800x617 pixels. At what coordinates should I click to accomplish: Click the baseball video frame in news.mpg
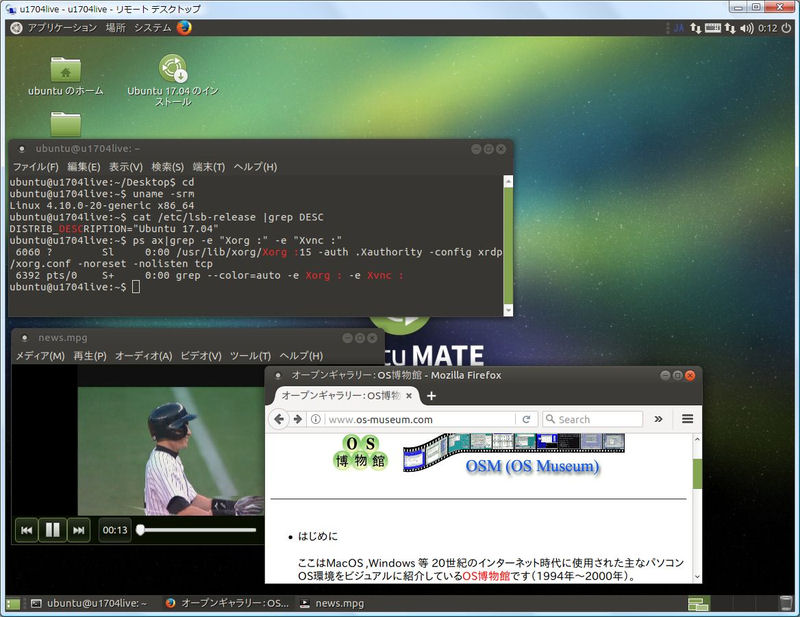[x=171, y=451]
